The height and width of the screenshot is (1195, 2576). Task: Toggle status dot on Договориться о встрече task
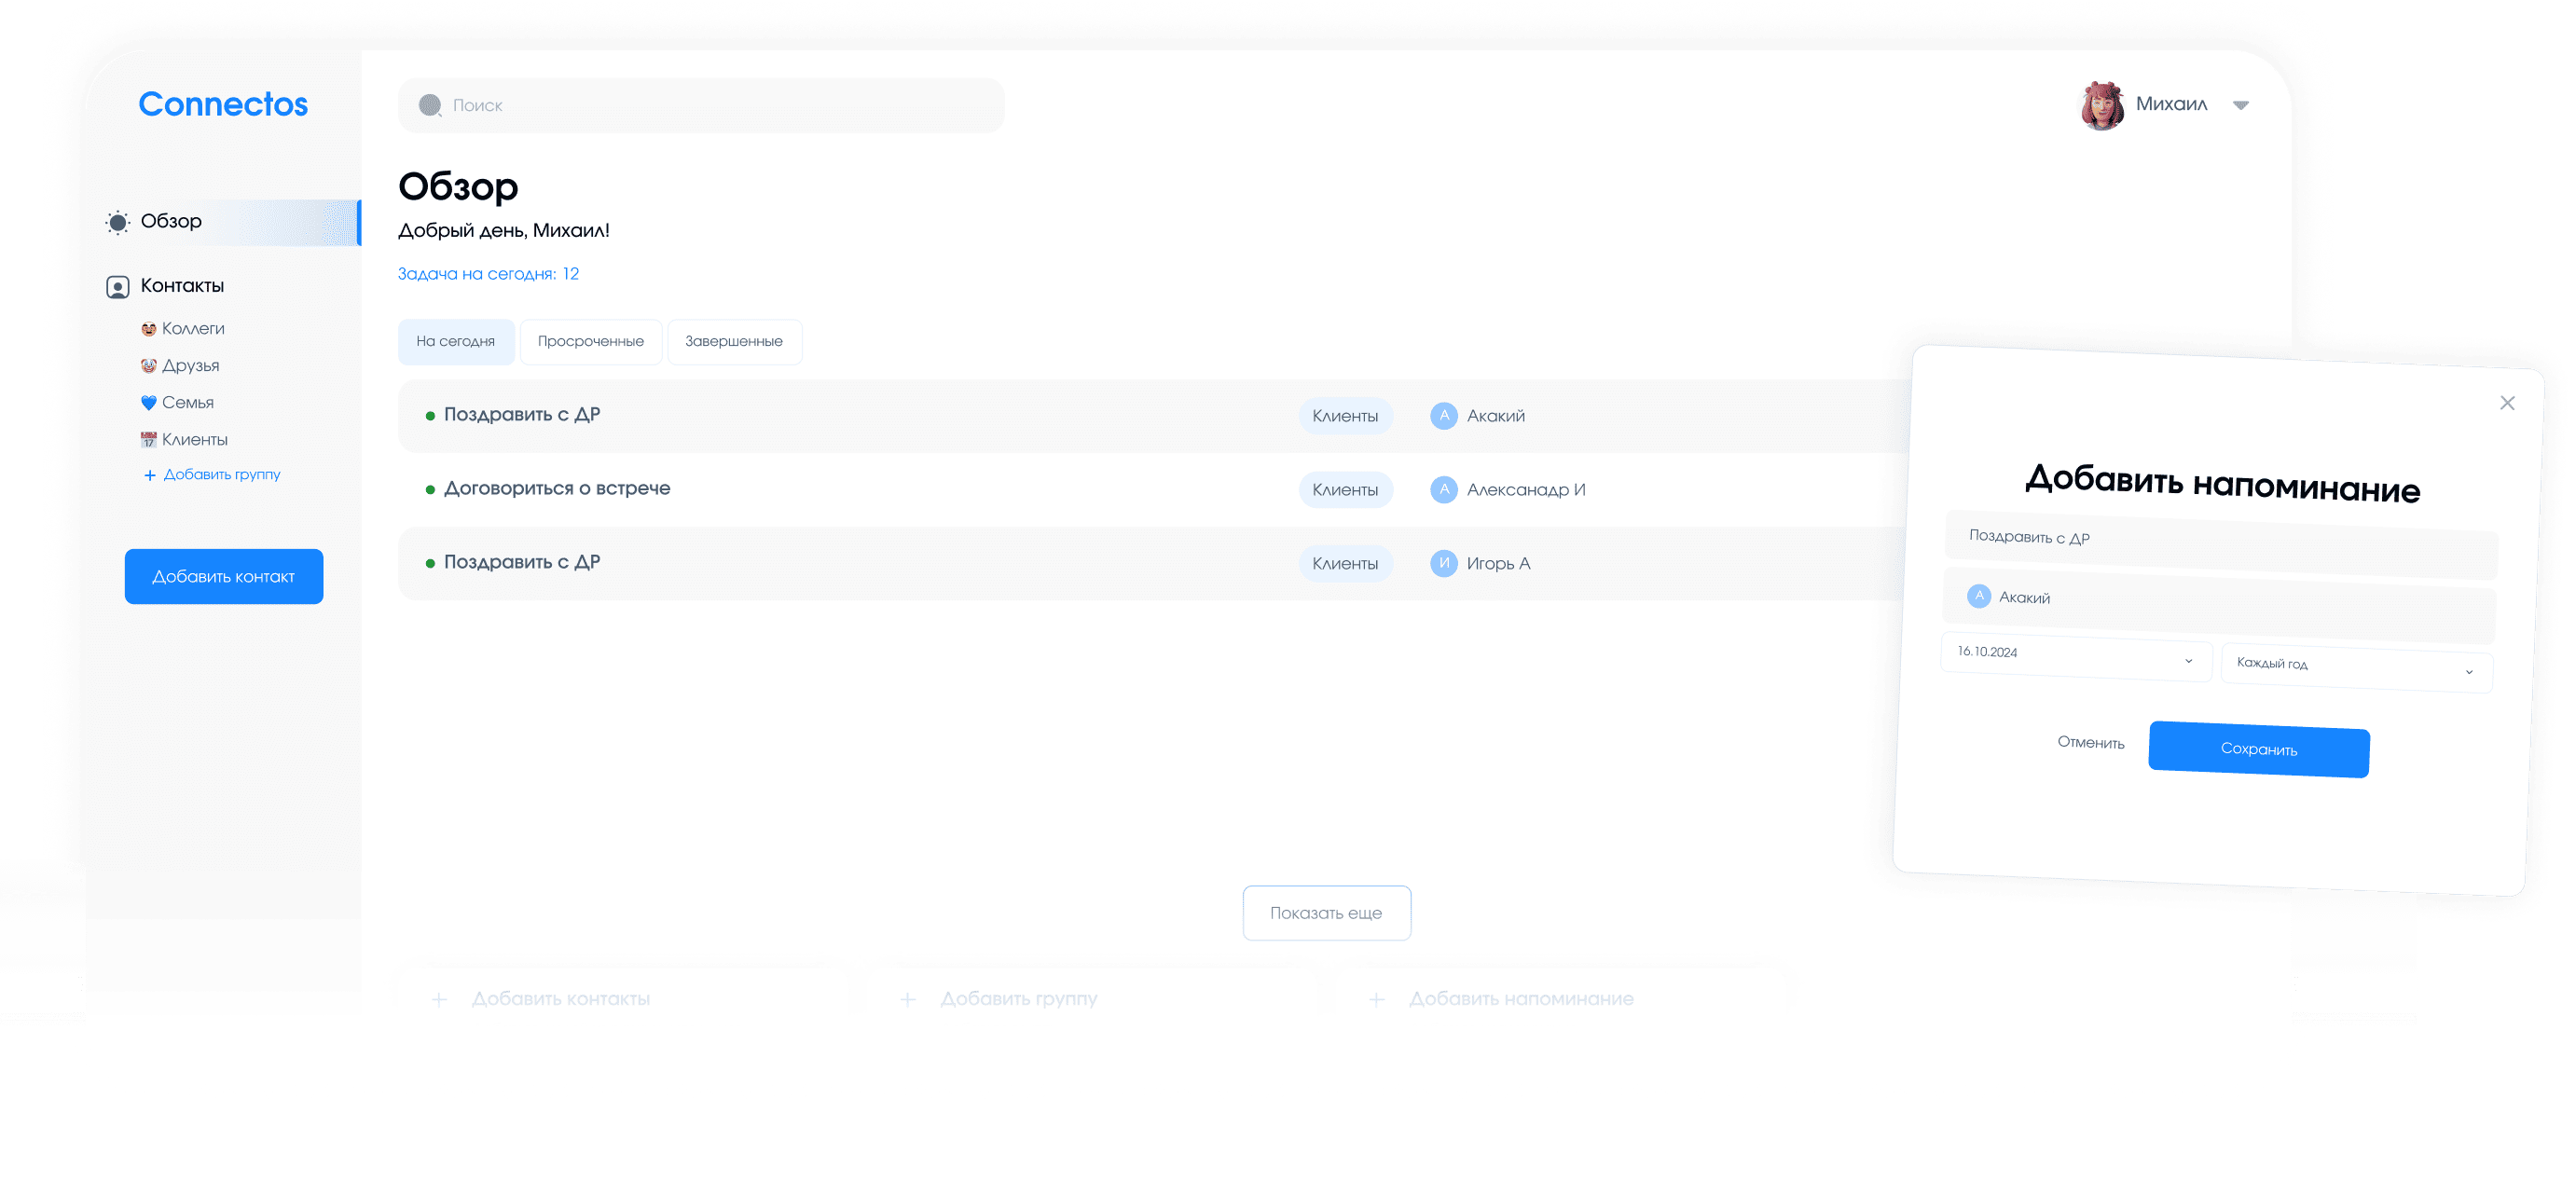click(429, 489)
